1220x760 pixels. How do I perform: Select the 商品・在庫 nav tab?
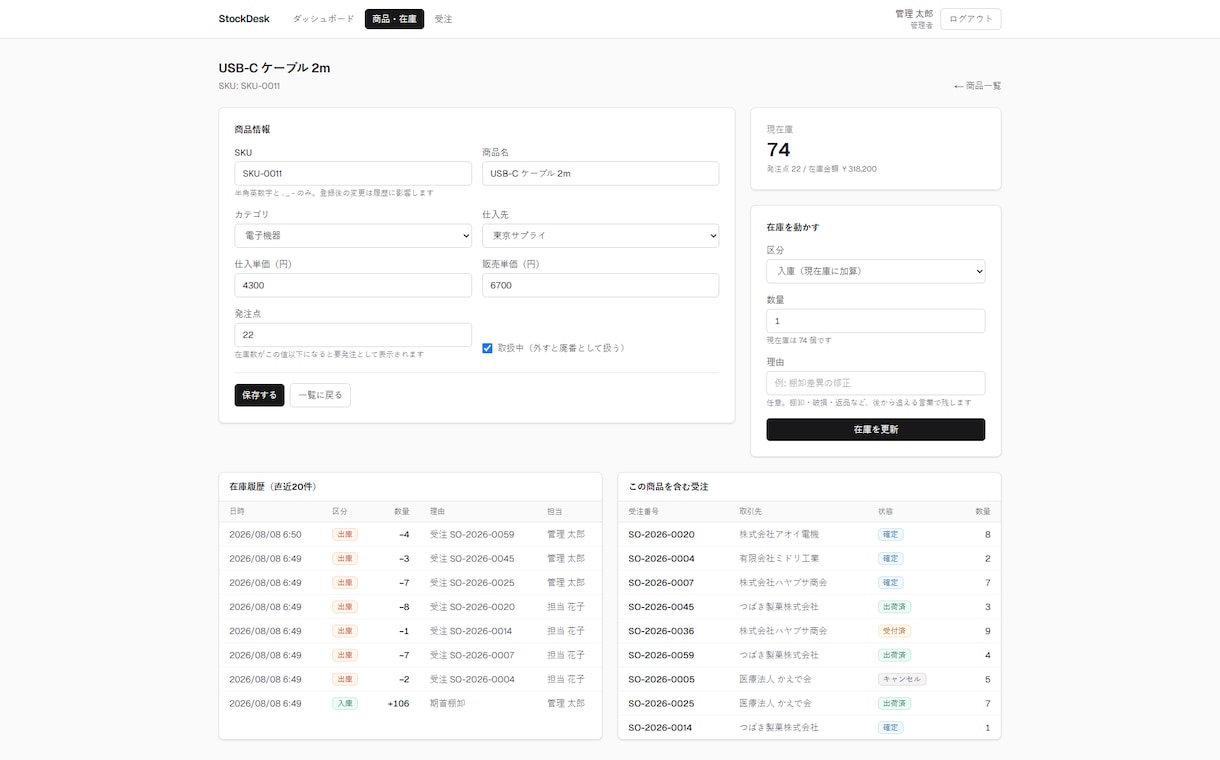pos(394,19)
